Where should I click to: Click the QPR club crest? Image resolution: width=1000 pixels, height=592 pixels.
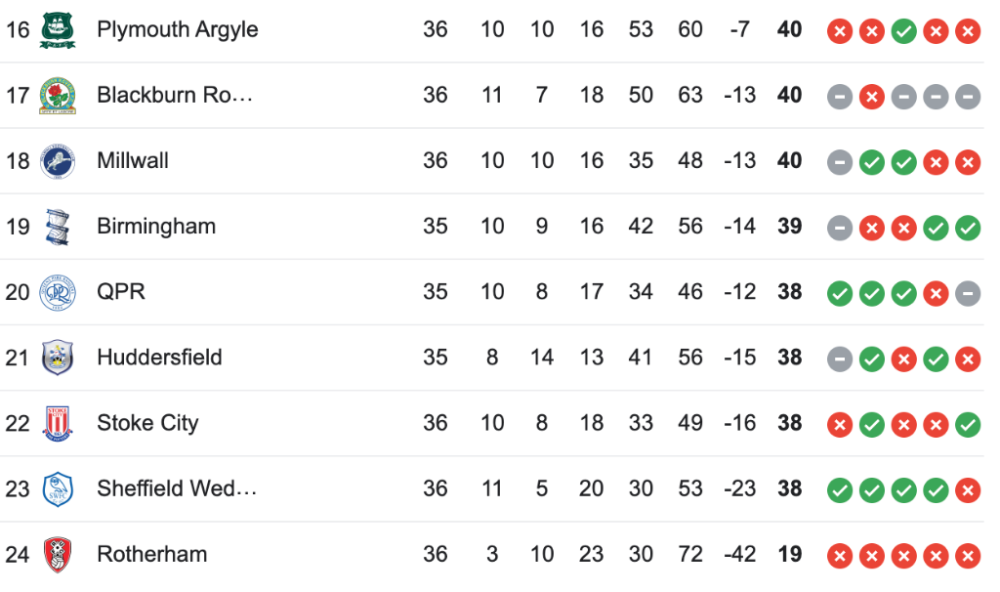pyautogui.click(x=57, y=292)
